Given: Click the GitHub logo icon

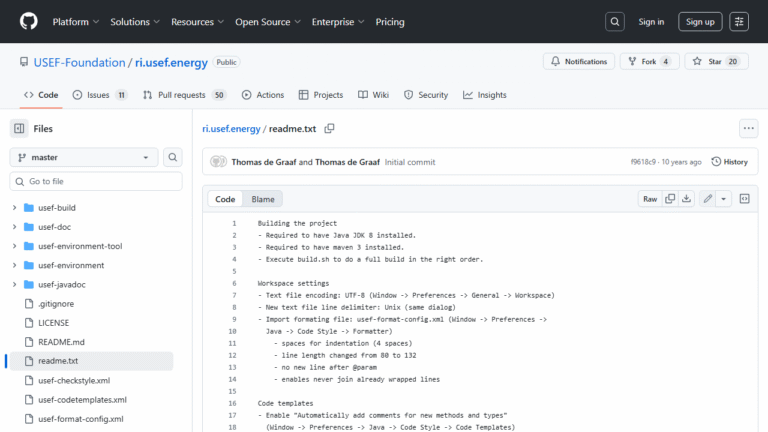Looking at the screenshot, I should 28,21.
